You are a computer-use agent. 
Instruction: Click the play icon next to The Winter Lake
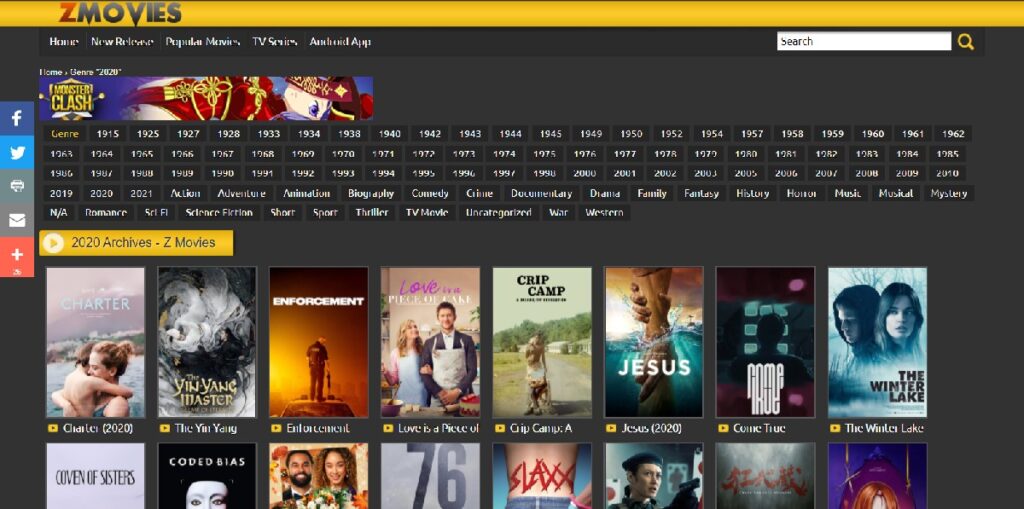tap(835, 429)
